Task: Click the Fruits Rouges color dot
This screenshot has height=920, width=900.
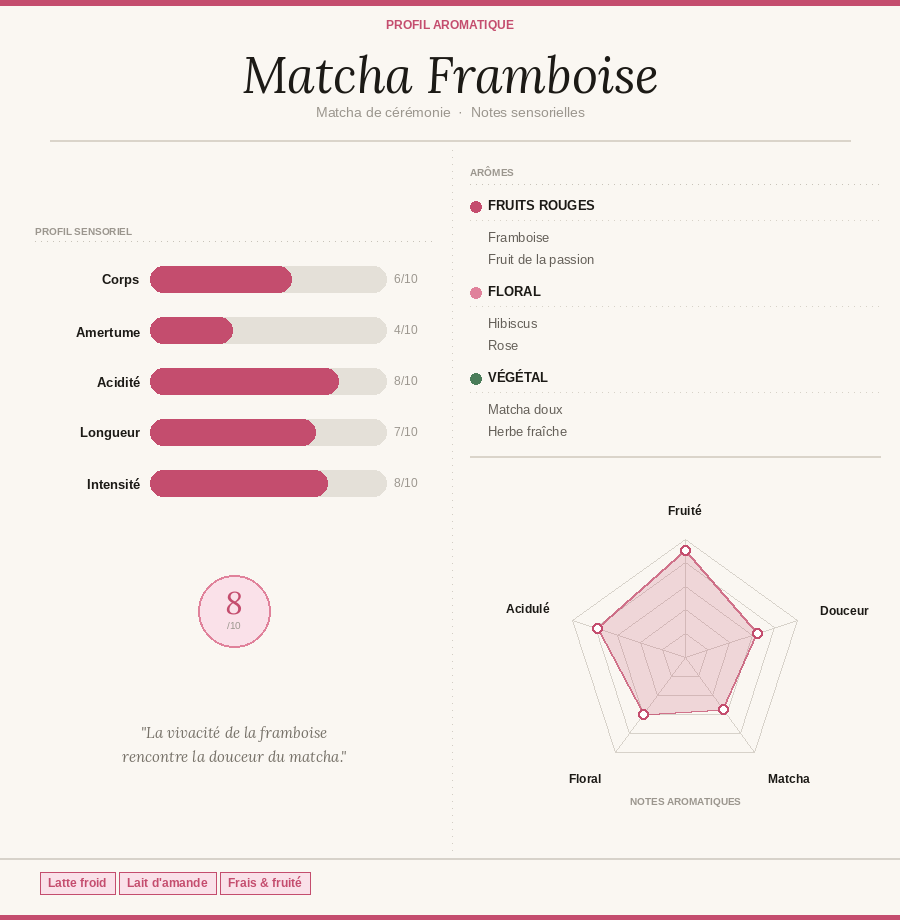Action: [476, 207]
